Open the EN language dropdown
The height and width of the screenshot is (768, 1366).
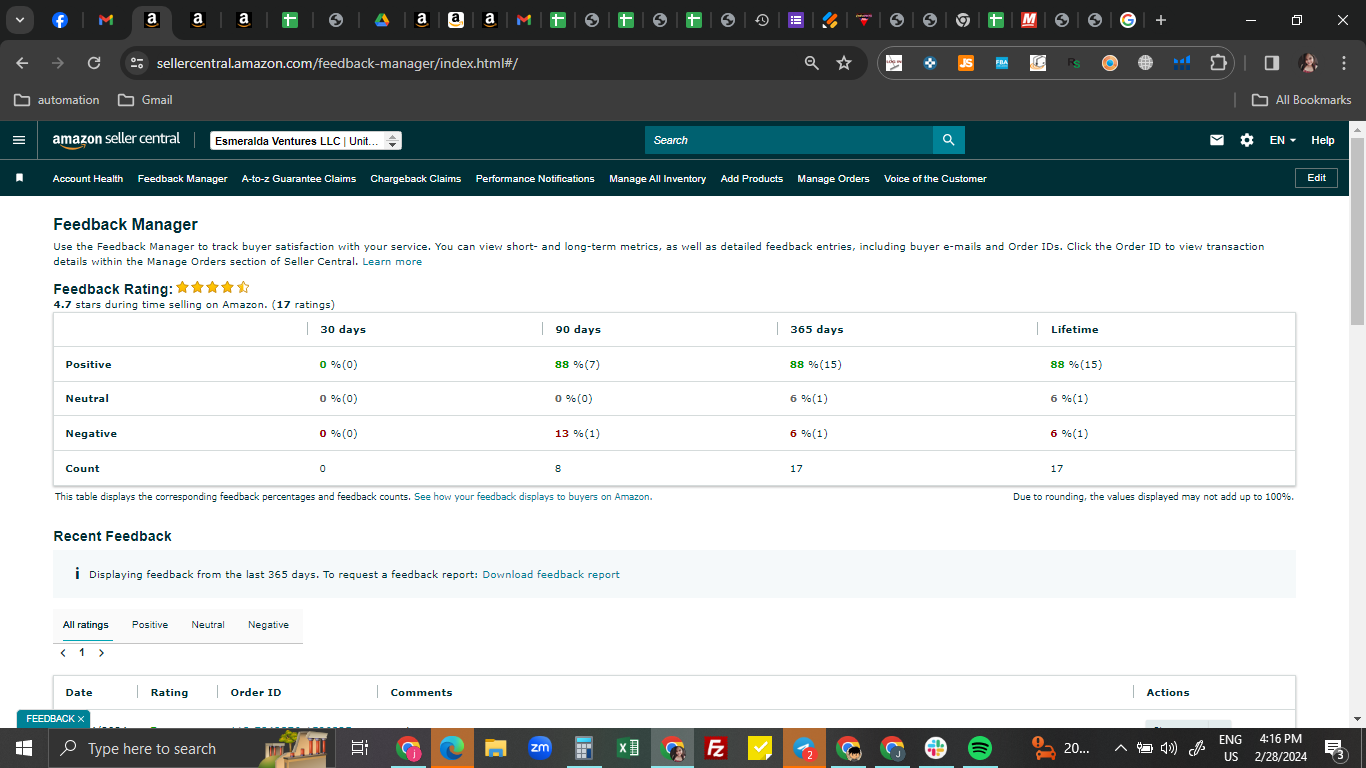coord(1283,140)
